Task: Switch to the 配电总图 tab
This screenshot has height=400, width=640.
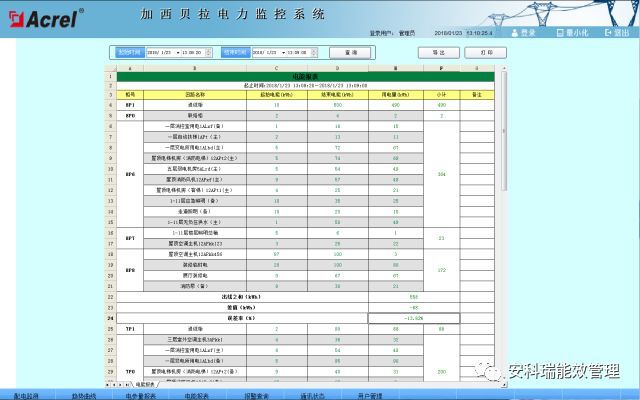Action: [x=25, y=394]
